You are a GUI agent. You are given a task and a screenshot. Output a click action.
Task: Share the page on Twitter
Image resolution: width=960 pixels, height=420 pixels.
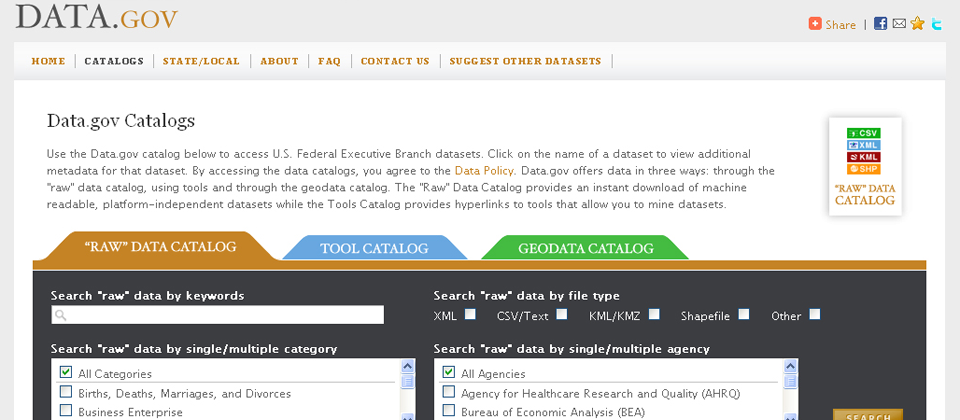[937, 24]
